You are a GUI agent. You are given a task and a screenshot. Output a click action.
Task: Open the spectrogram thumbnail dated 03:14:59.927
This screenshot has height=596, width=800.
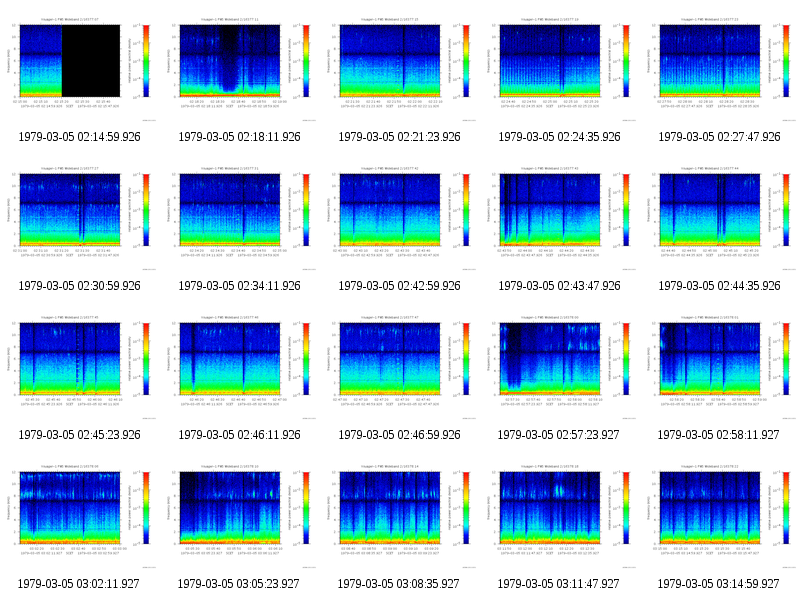coord(719,516)
